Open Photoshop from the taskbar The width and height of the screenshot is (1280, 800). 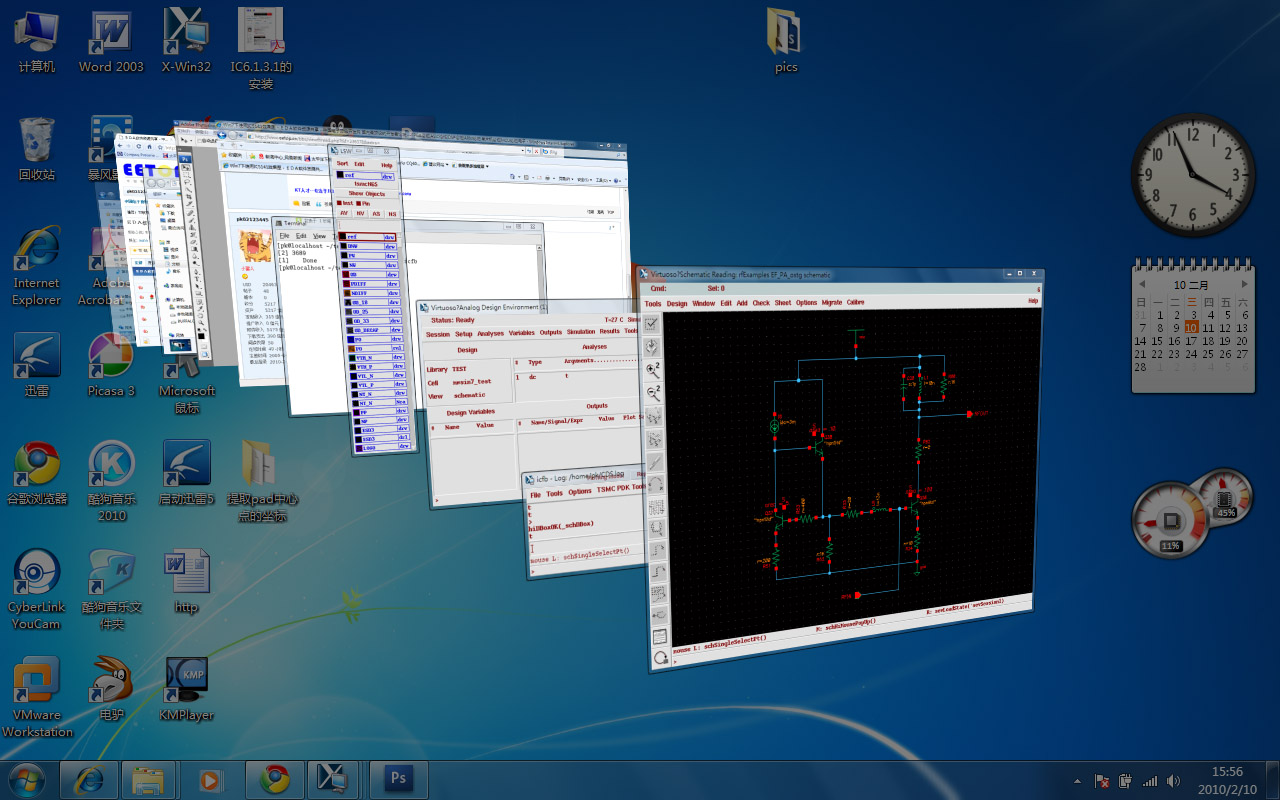click(x=399, y=778)
